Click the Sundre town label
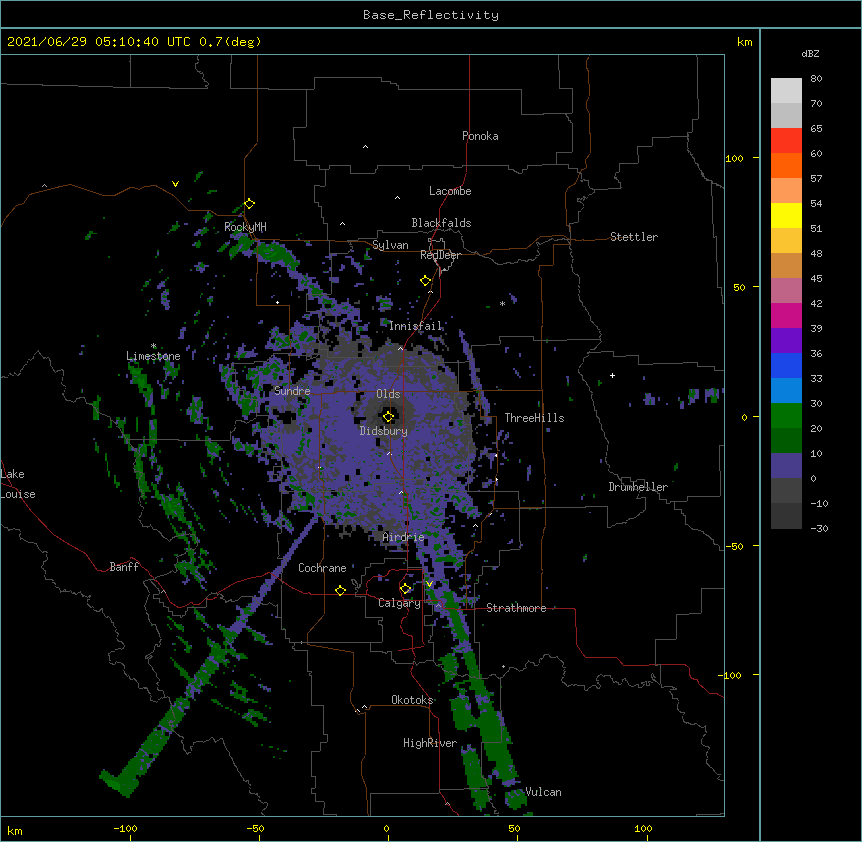862x842 pixels. [292, 391]
